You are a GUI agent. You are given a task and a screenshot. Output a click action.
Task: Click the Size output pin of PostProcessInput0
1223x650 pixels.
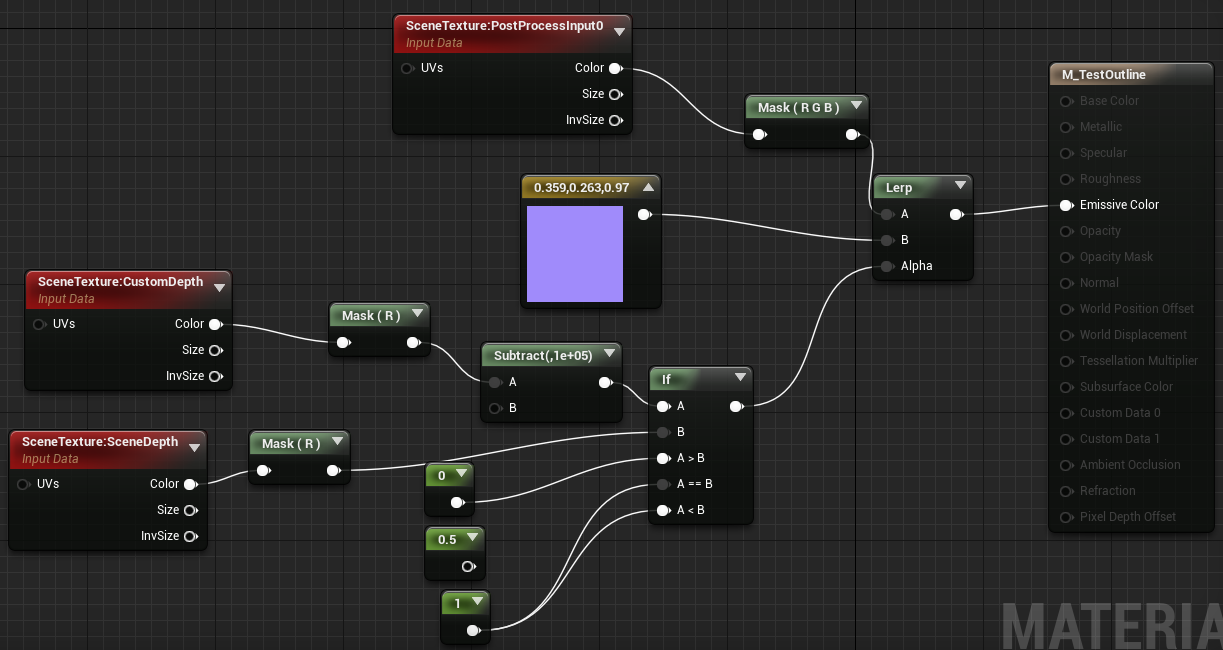(616, 94)
